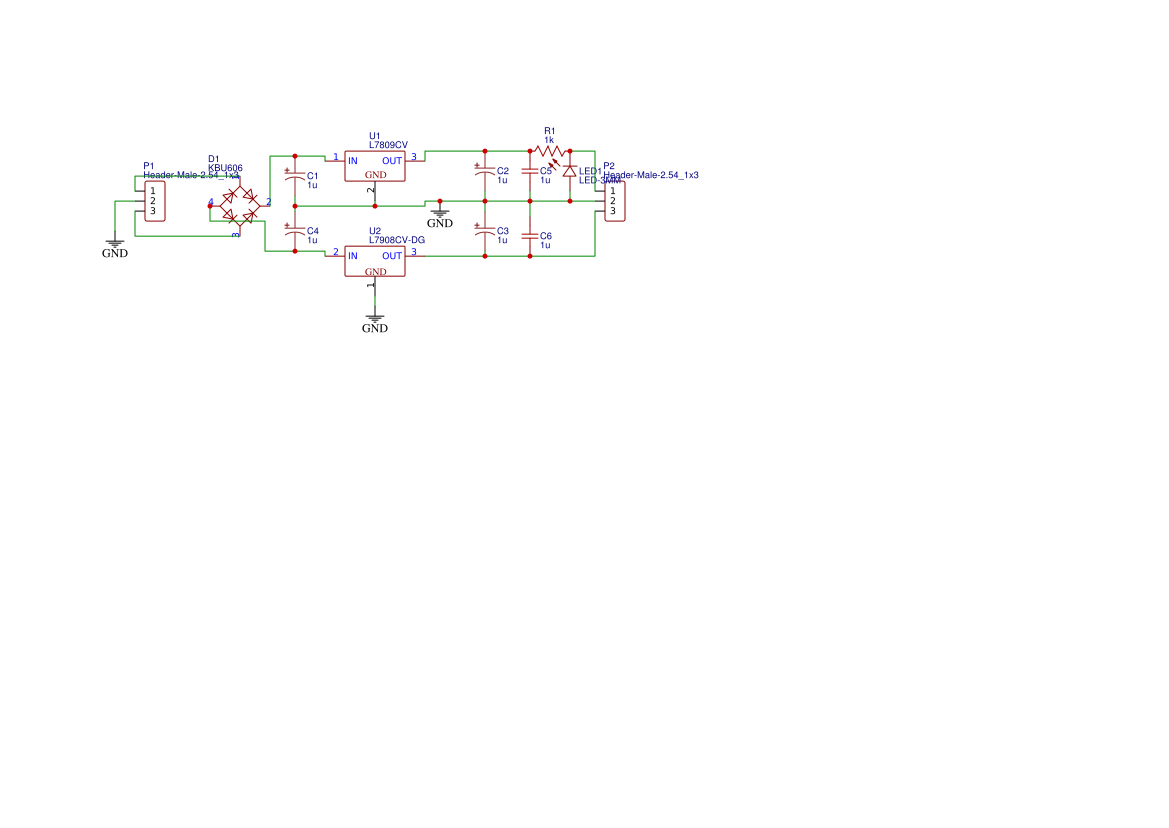Select the D1 bridge rectifier symbol
This screenshot has height=828, width=1169.
(240, 206)
